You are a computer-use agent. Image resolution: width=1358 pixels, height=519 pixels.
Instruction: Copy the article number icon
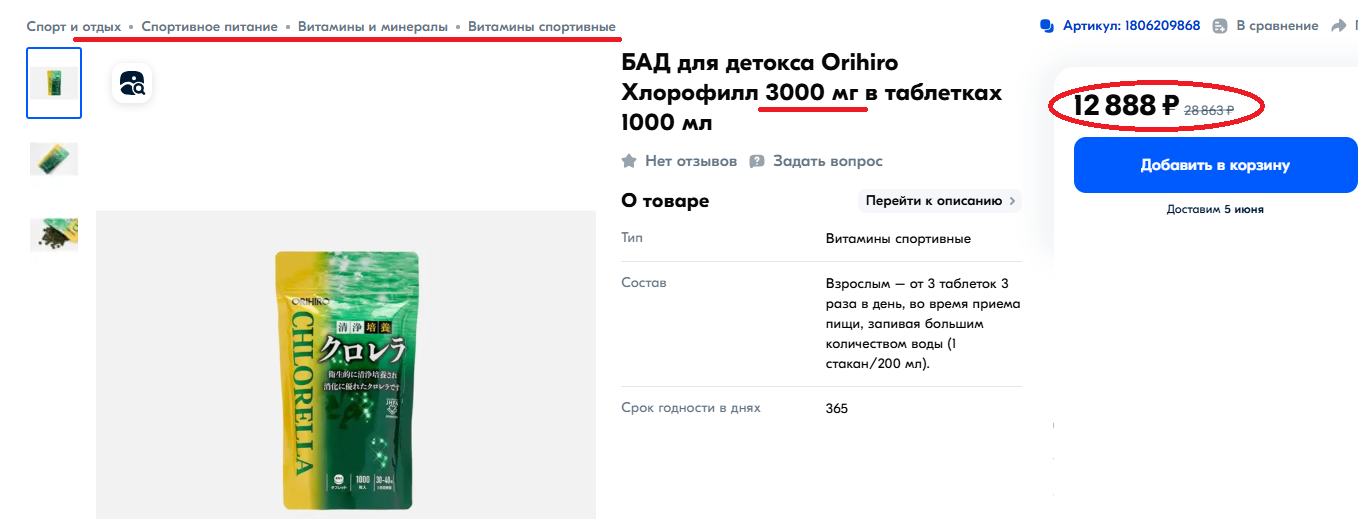1047,26
